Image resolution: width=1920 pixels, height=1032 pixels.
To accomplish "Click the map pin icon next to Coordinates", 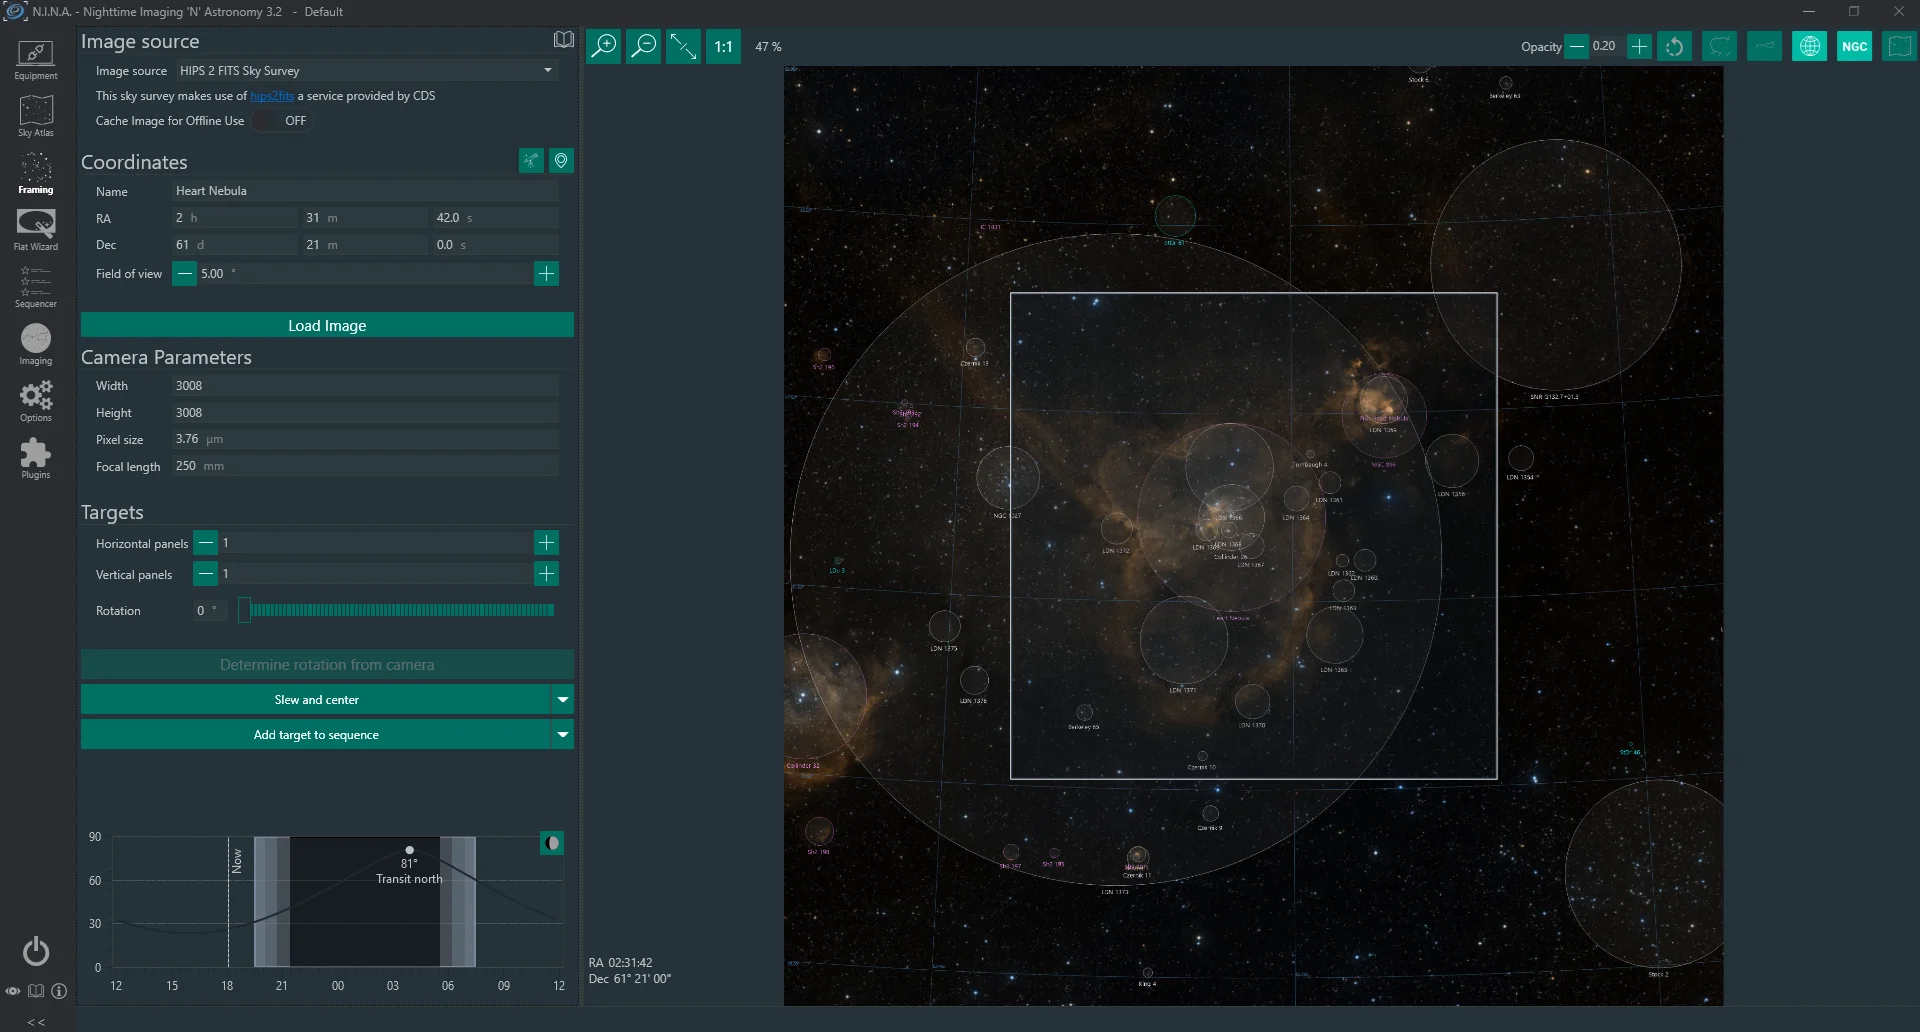I will pyautogui.click(x=561, y=160).
